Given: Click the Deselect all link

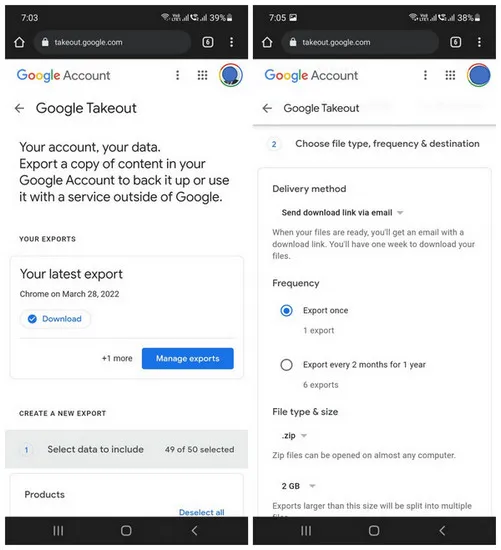Looking at the screenshot, I should [x=201, y=512].
